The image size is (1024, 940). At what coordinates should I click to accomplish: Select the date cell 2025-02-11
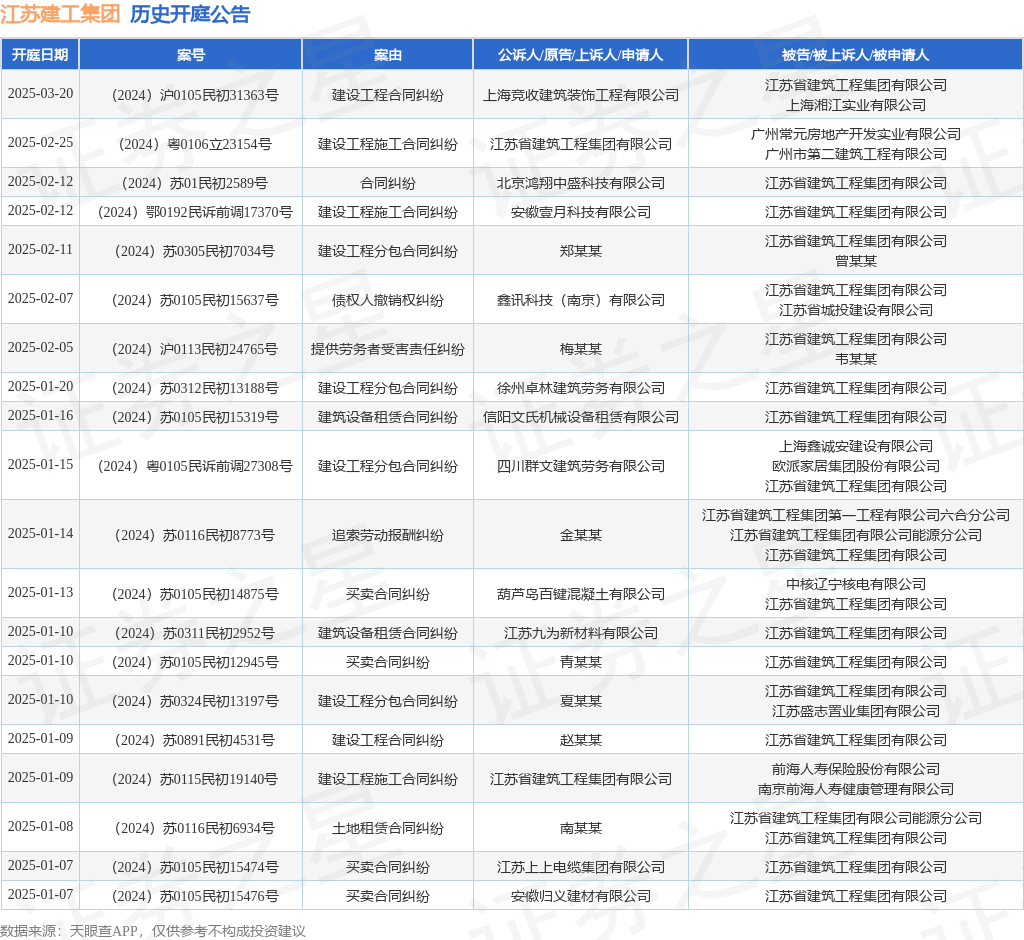tap(40, 250)
